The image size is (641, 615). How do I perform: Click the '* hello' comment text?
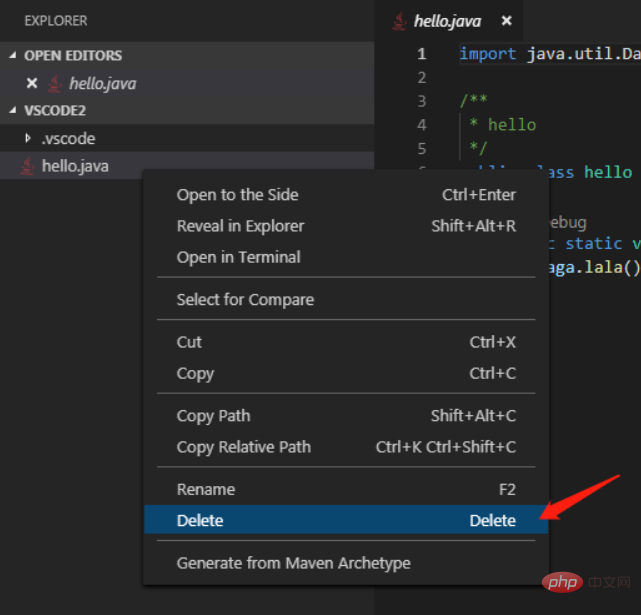pos(502,124)
